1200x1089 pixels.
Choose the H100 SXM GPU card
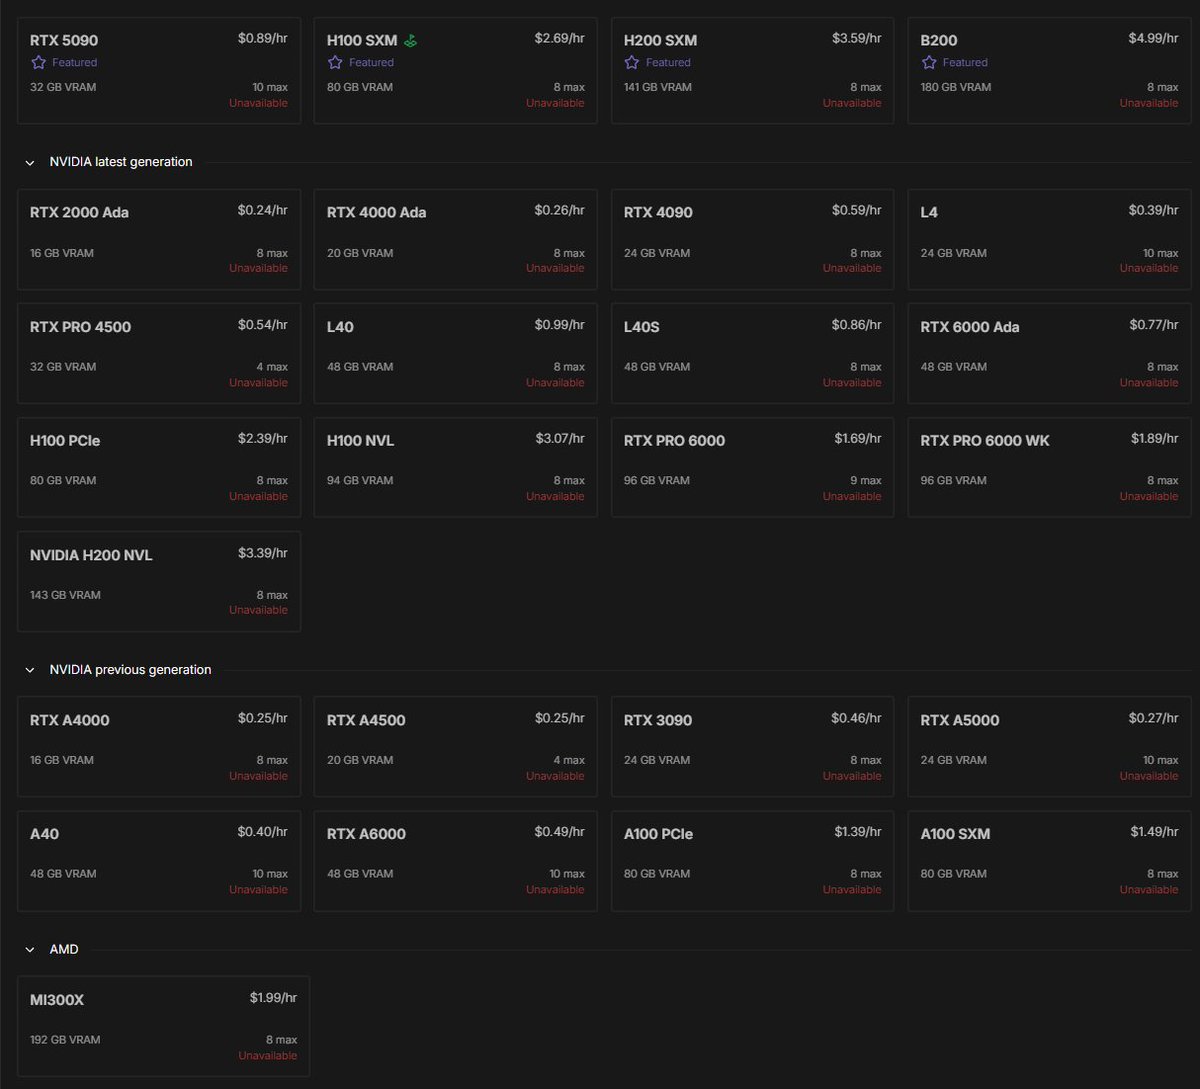(456, 70)
